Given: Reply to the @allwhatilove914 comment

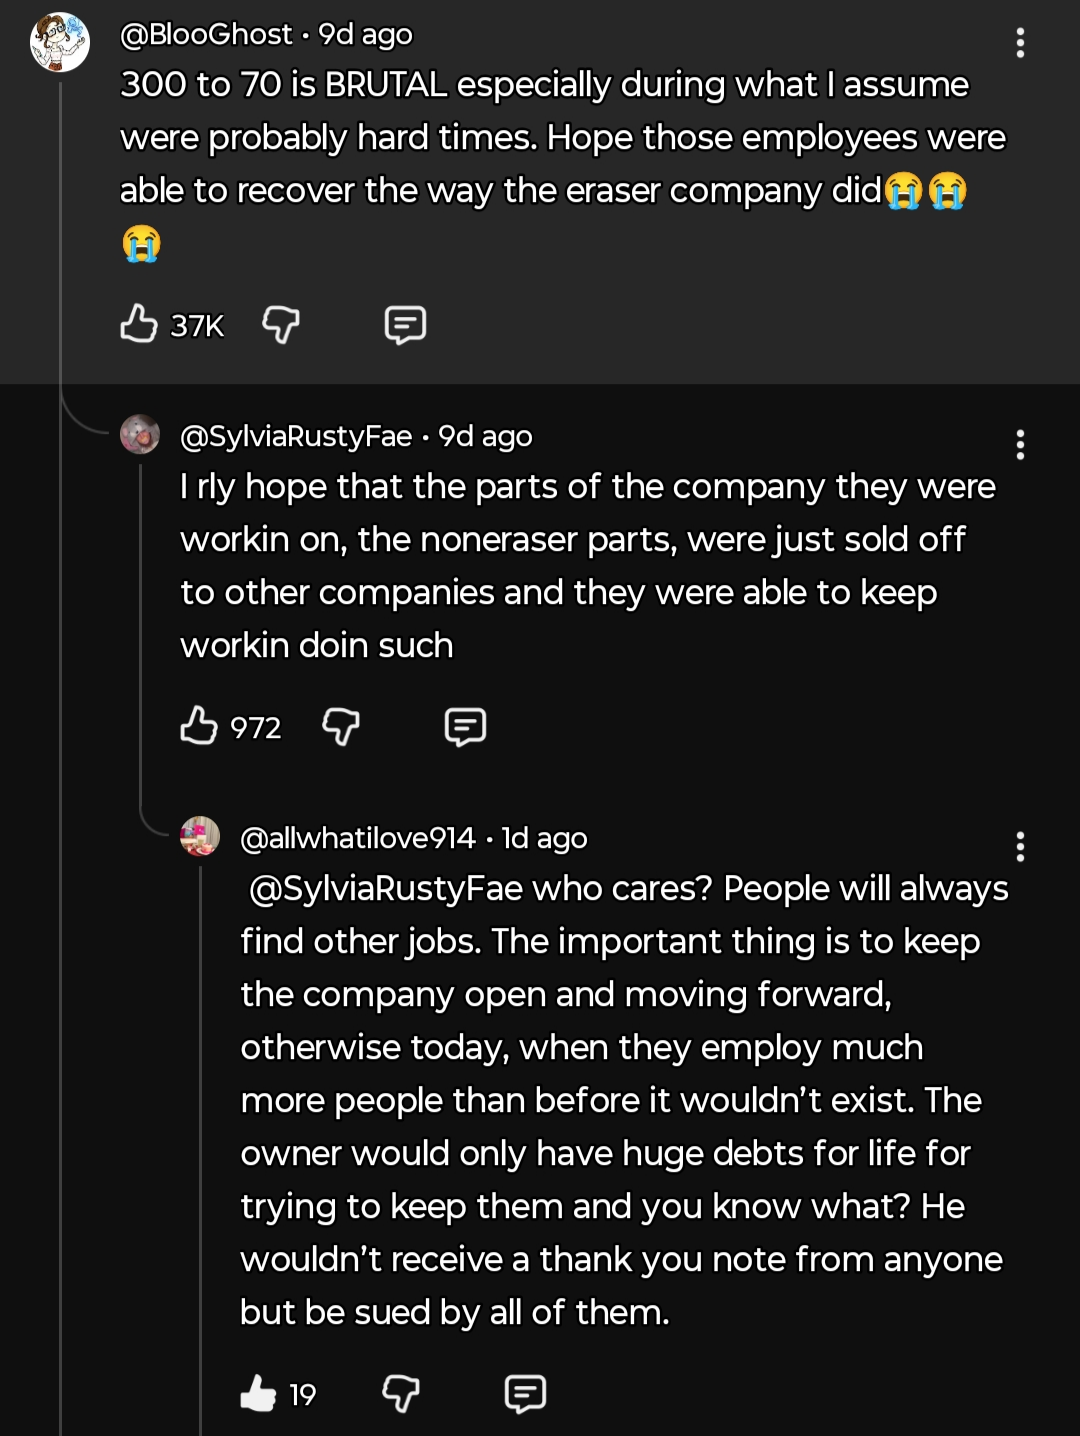Looking at the screenshot, I should [x=525, y=1393].
